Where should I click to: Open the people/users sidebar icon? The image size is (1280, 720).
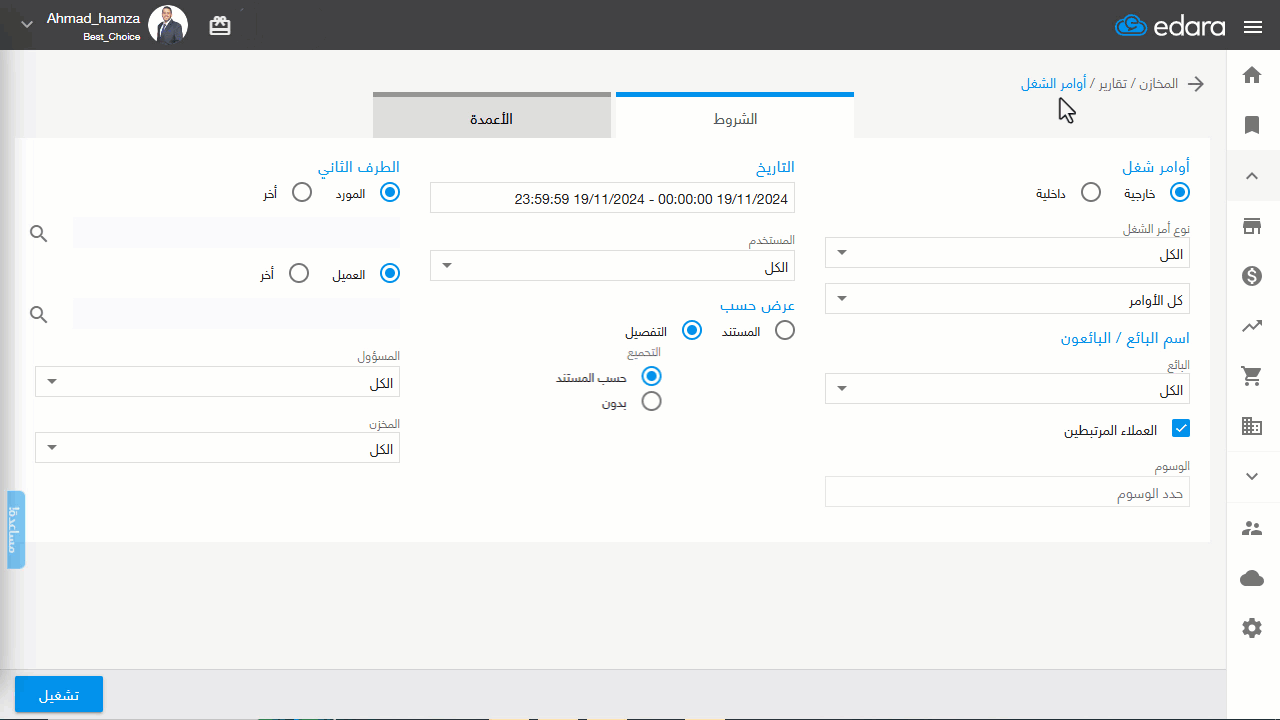coord(1251,528)
